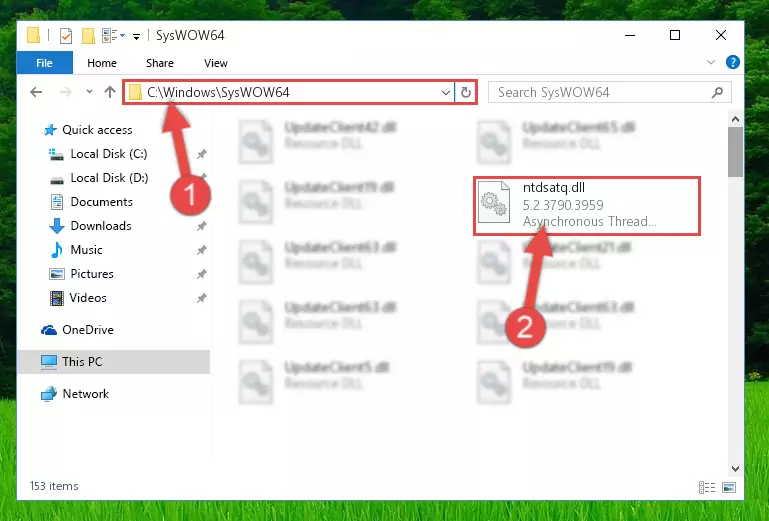Expand the ribbon with the chevron
Image resolution: width=769 pixels, height=521 pixels.
(711, 62)
